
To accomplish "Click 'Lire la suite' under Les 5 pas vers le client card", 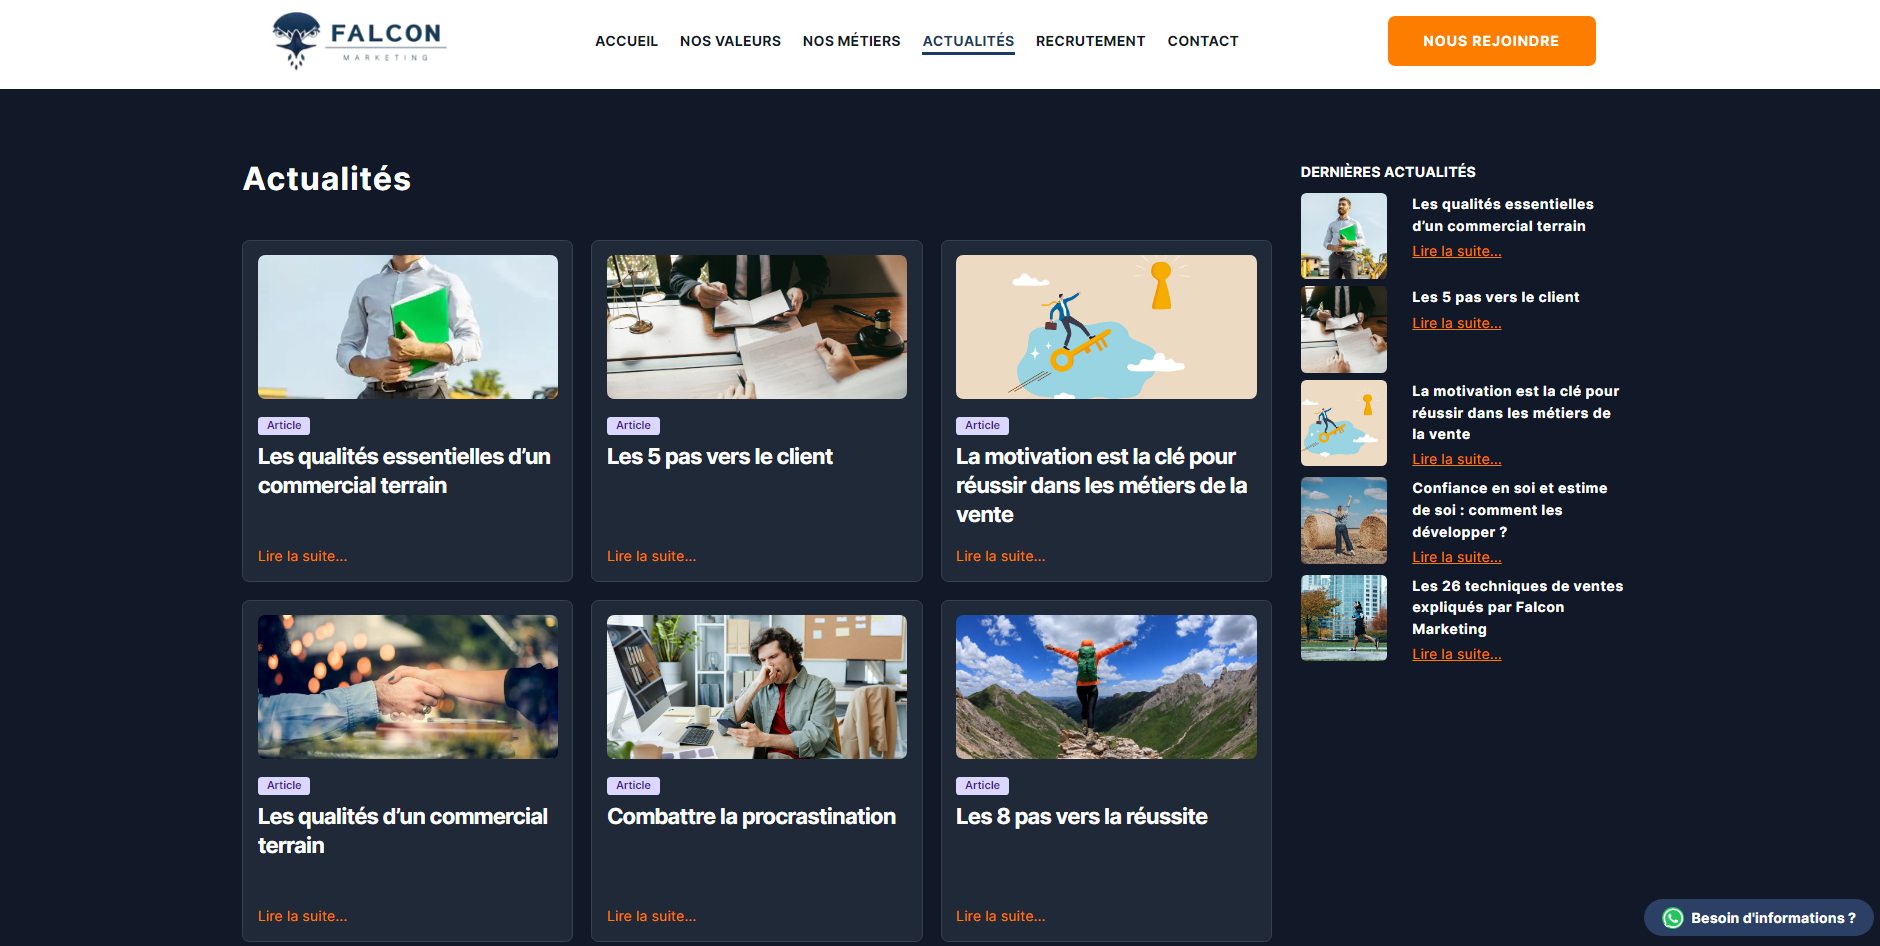I will 651,556.
